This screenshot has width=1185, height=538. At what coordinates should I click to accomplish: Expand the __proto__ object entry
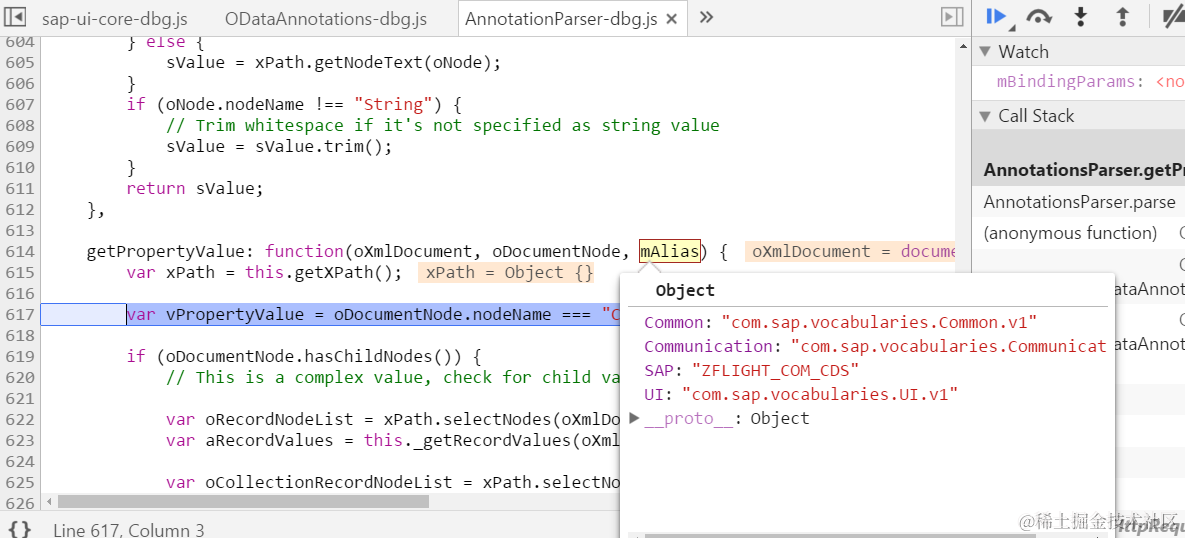[635, 418]
